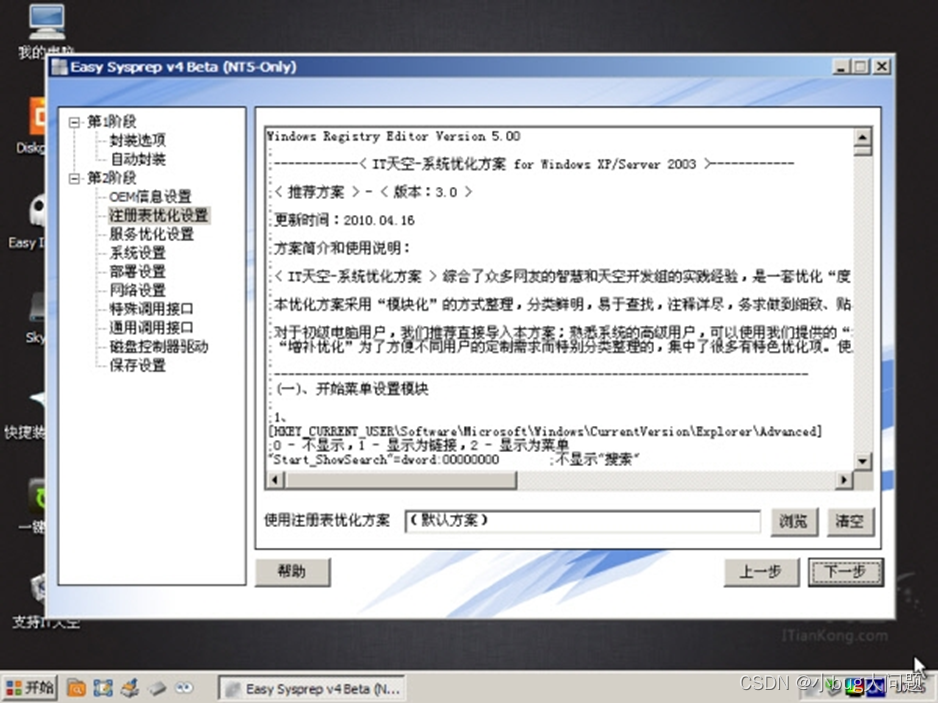Click the '方案简介和使用说明' line
The width and height of the screenshot is (938, 703).
pyautogui.click(x=342, y=248)
